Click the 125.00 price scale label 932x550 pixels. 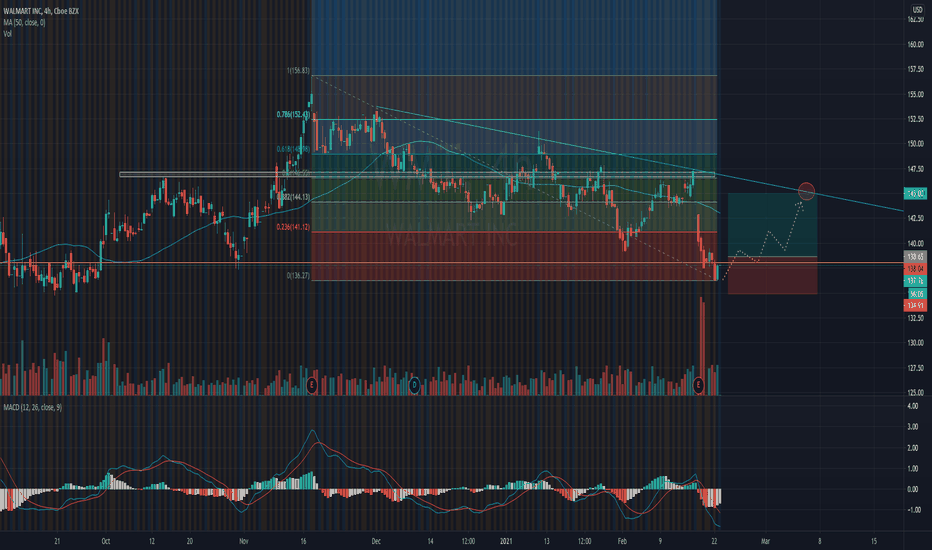click(x=915, y=392)
